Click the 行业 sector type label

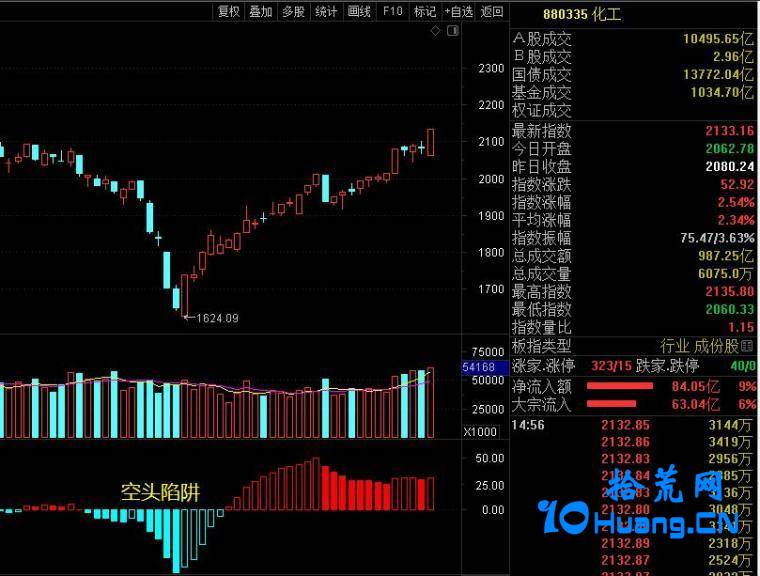(674, 346)
